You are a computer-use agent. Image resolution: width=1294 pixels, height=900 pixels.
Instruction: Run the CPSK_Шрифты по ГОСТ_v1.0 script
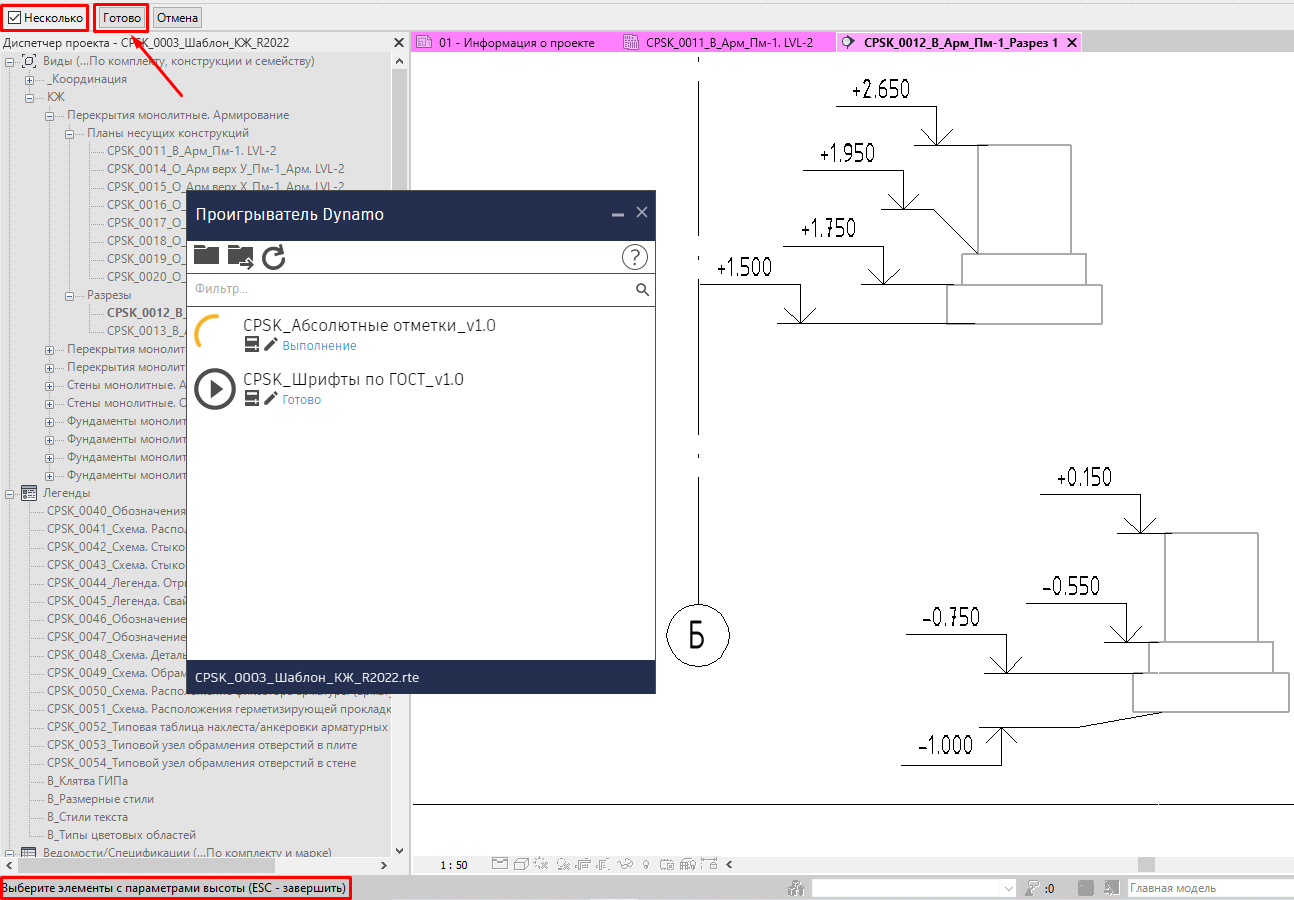coord(215,389)
